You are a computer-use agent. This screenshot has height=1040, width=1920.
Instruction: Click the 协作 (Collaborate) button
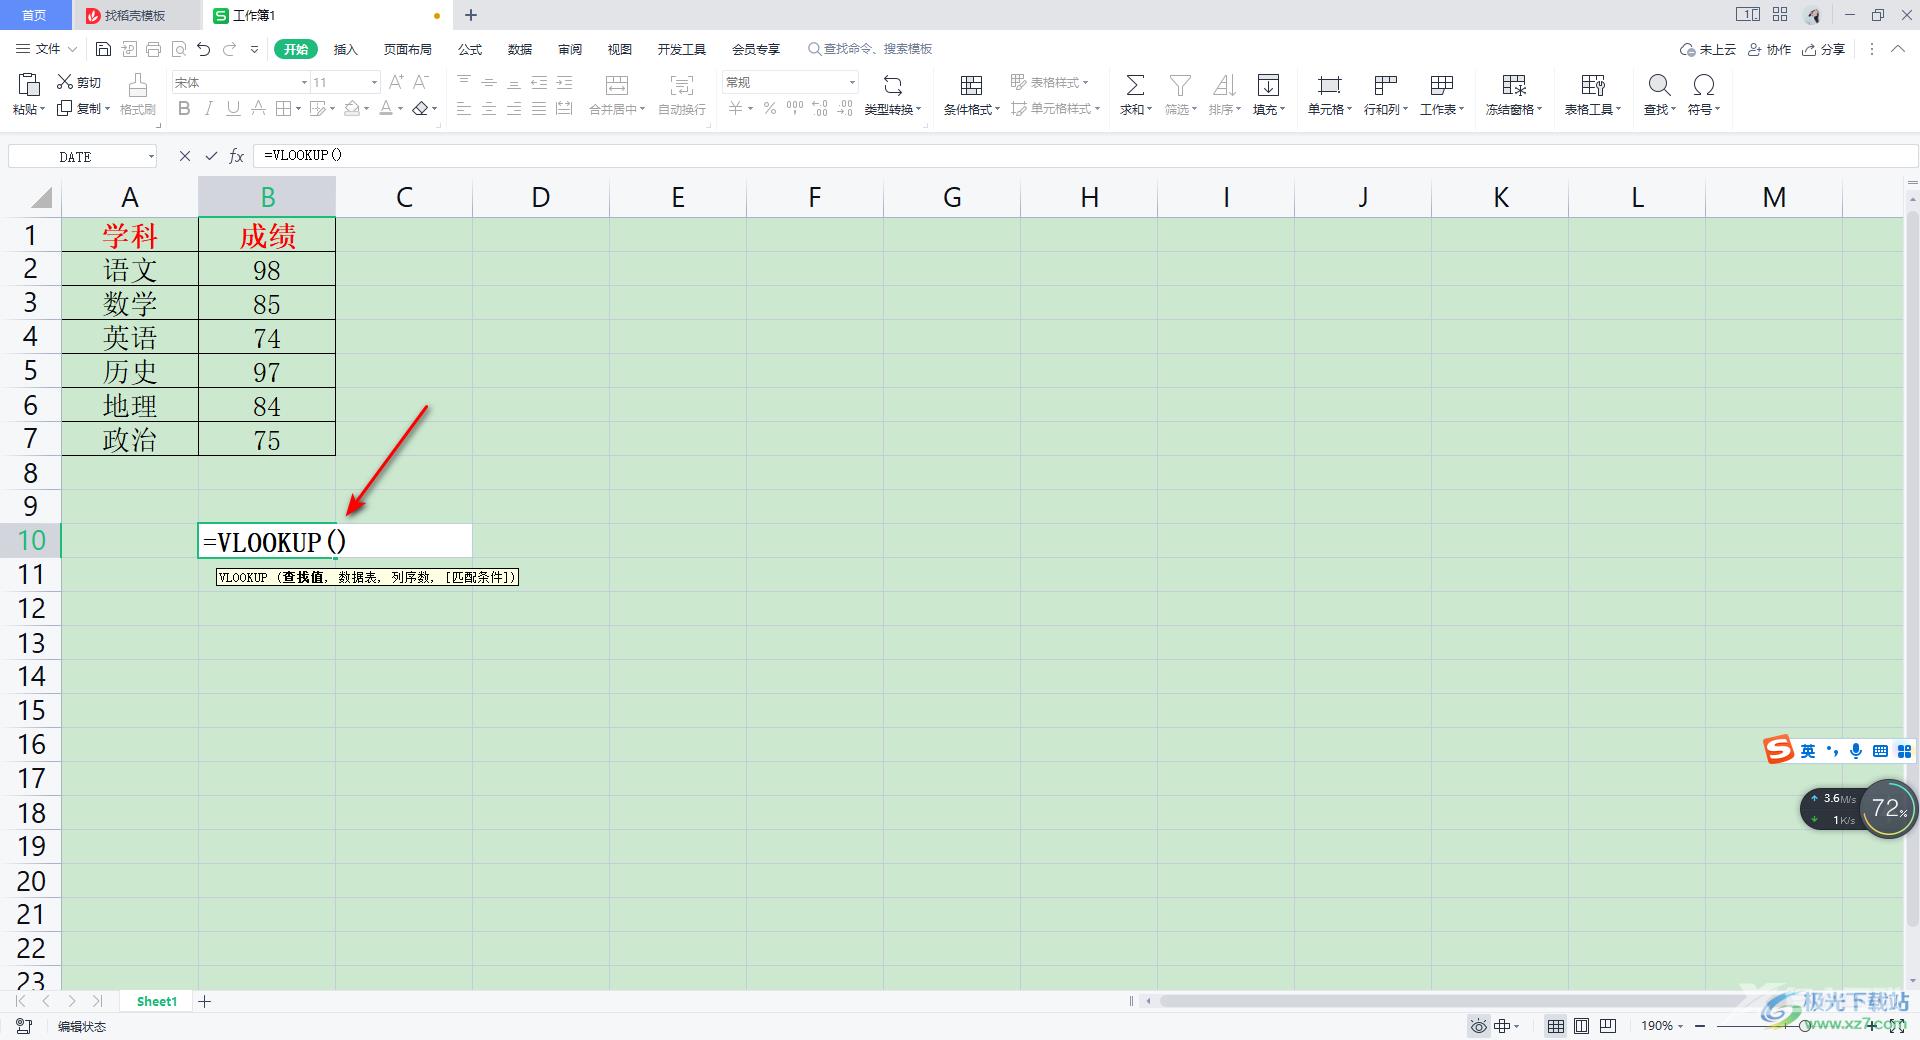(x=1769, y=49)
